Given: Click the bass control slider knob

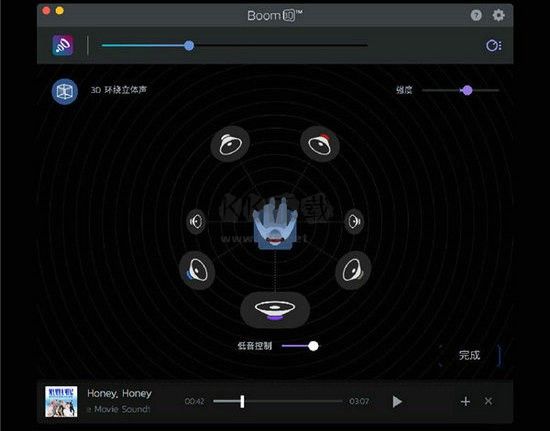Looking at the screenshot, I should [x=313, y=346].
